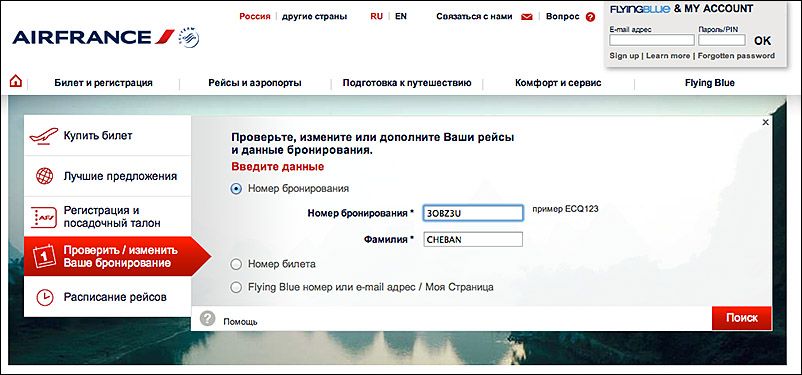Image resolution: width=802 pixels, height=375 pixels.
Task: Close the booking panel with the x
Action: click(765, 122)
